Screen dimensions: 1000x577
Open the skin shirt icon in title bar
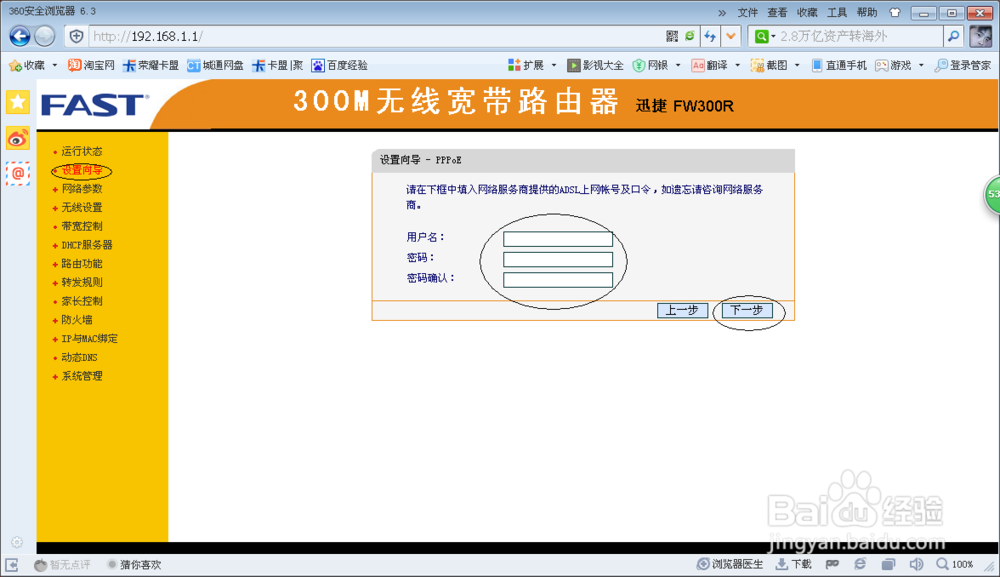tap(895, 12)
